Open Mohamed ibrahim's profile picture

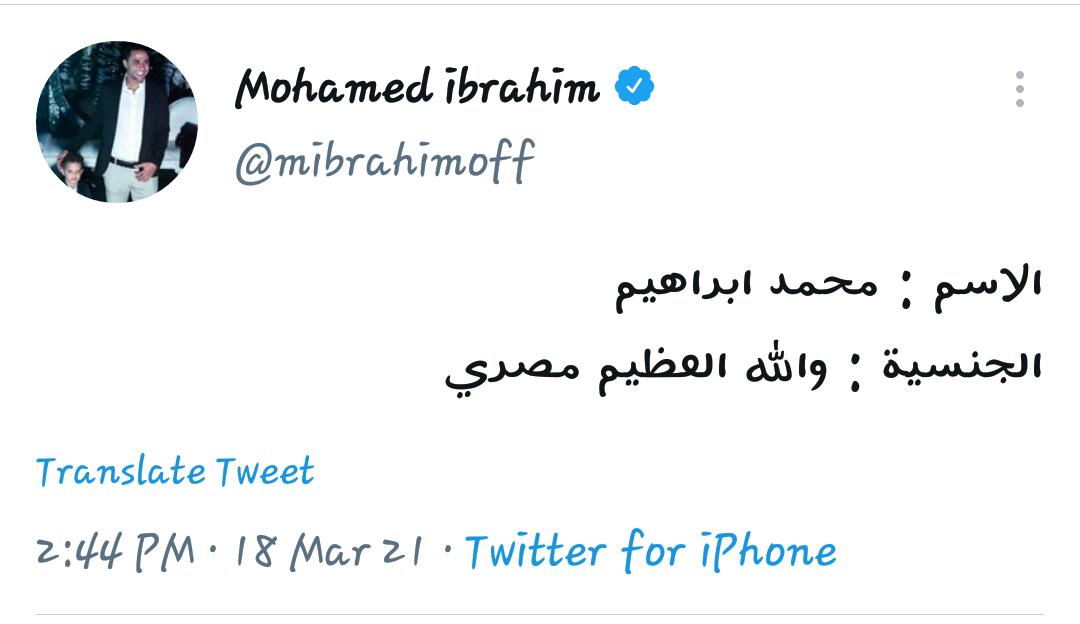[x=117, y=122]
